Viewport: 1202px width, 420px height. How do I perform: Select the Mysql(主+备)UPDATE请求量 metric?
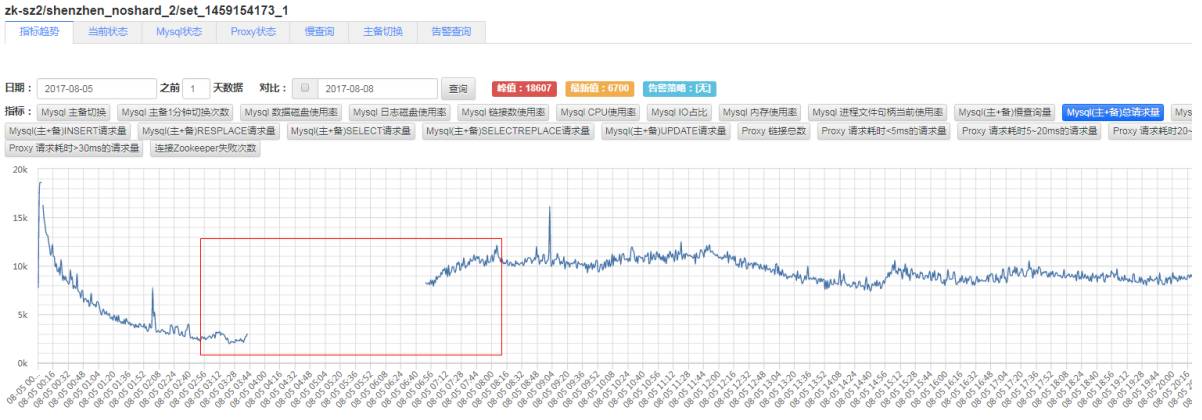(x=668, y=131)
